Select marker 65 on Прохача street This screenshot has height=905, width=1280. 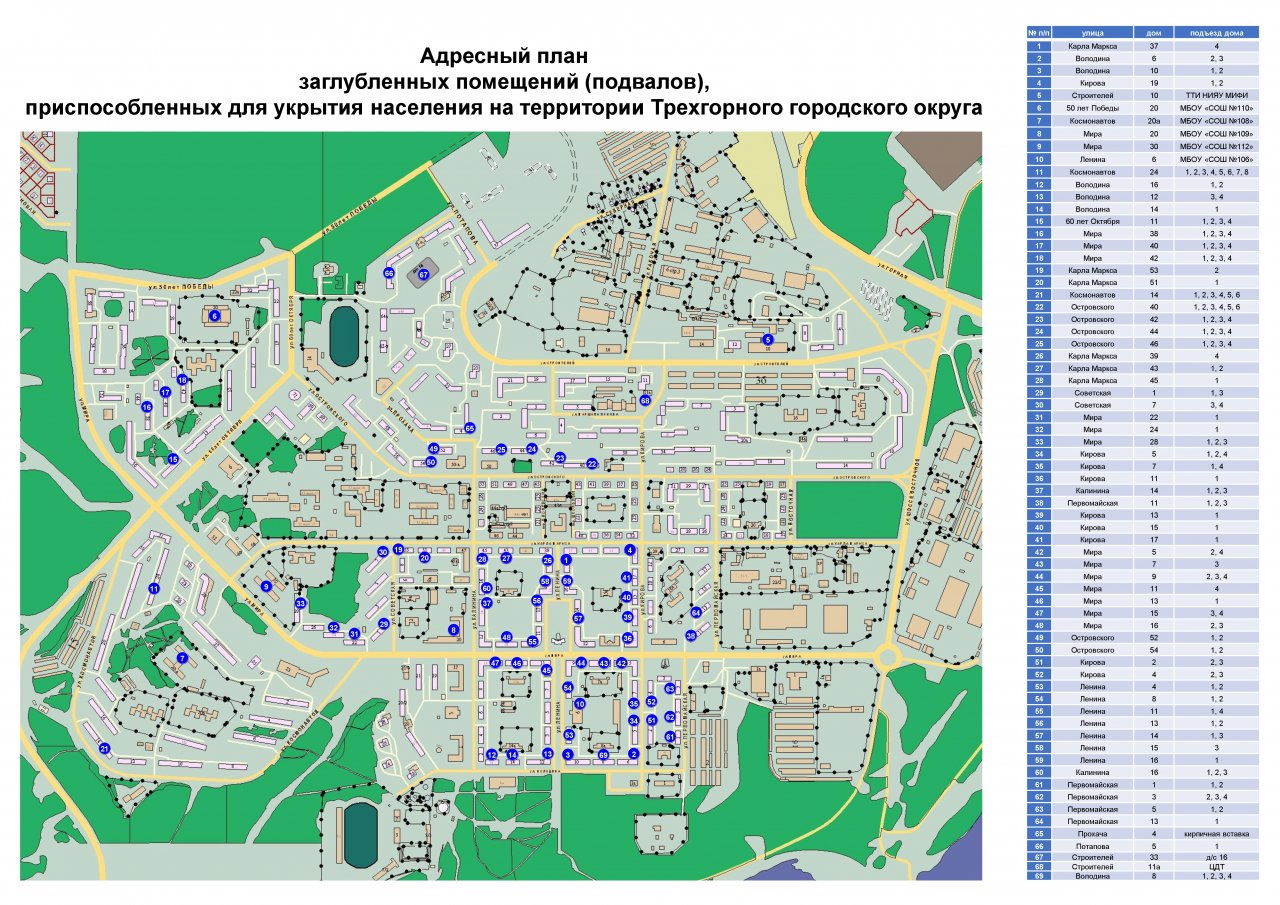point(469,428)
